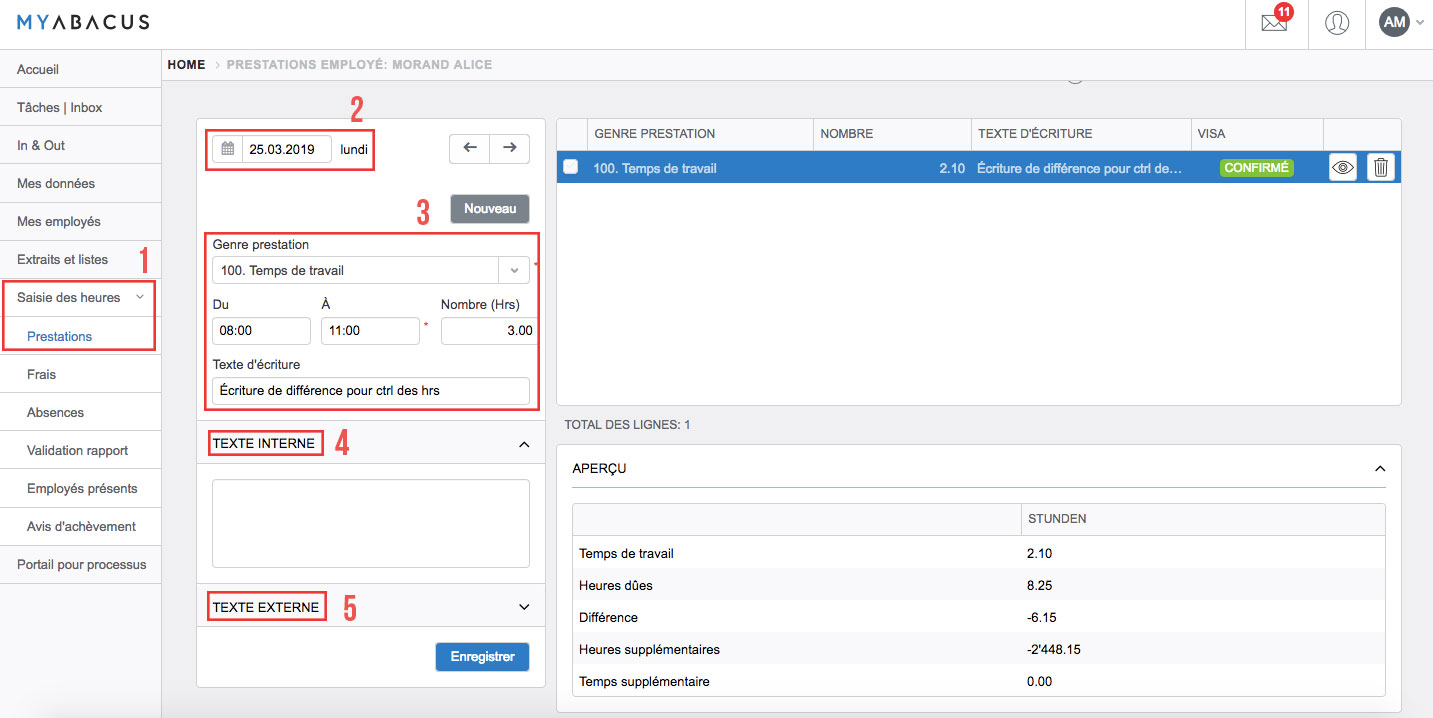Image resolution: width=1433 pixels, height=718 pixels.
Task: Open the user profile icon
Action: pyautogui.click(x=1336, y=23)
